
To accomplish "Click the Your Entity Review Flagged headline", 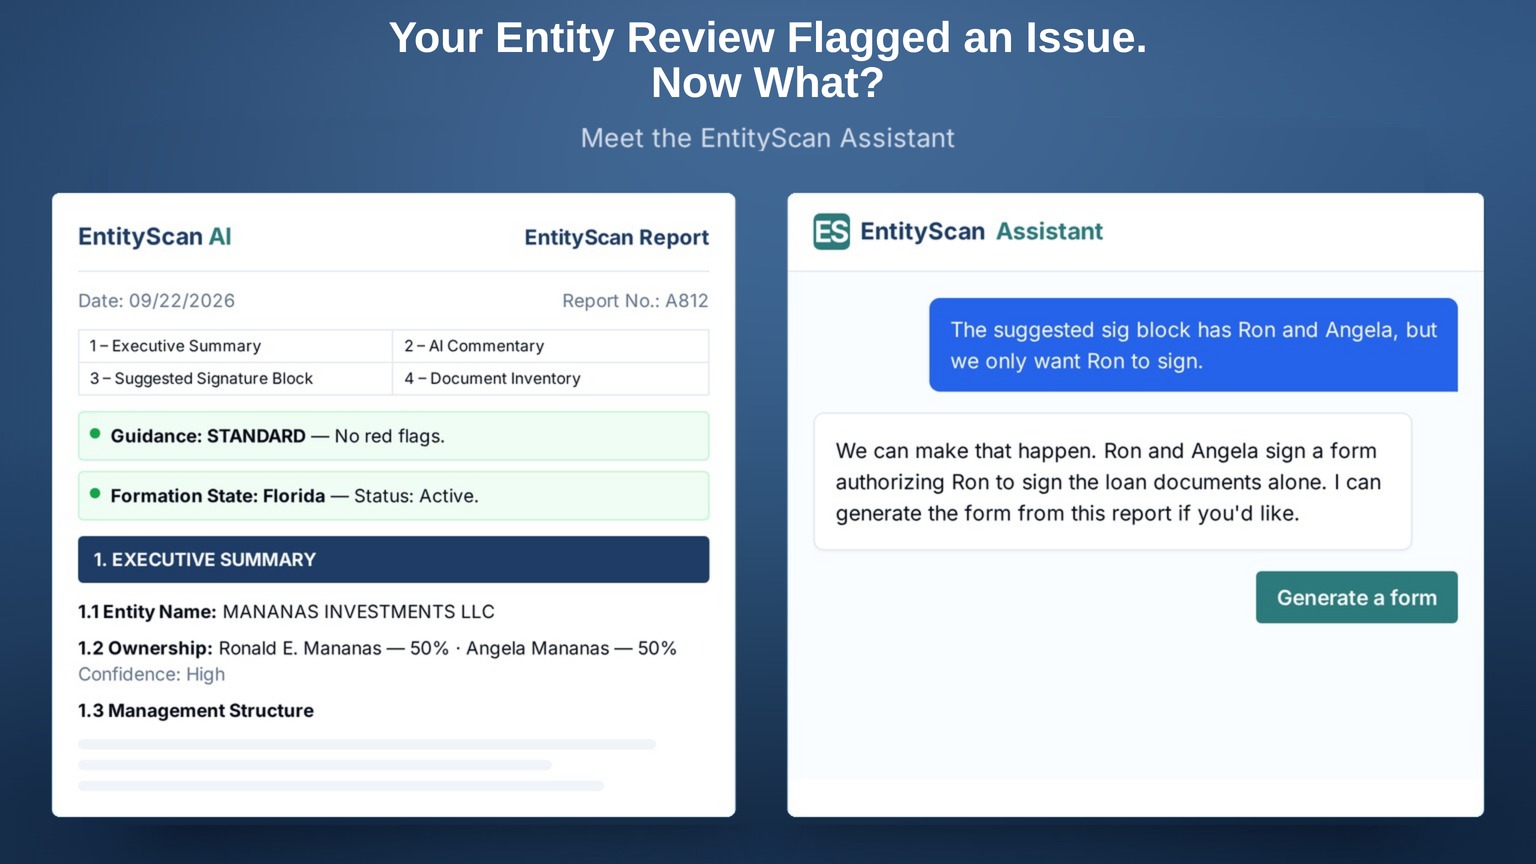I will pyautogui.click(x=768, y=60).
